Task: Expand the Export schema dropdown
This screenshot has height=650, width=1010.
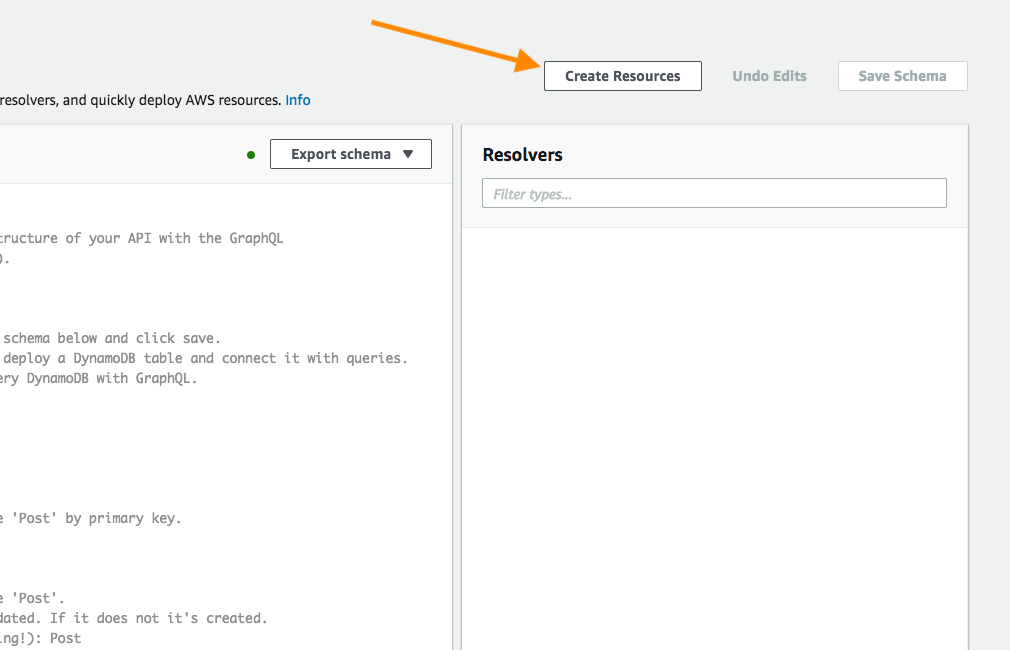Action: point(350,154)
